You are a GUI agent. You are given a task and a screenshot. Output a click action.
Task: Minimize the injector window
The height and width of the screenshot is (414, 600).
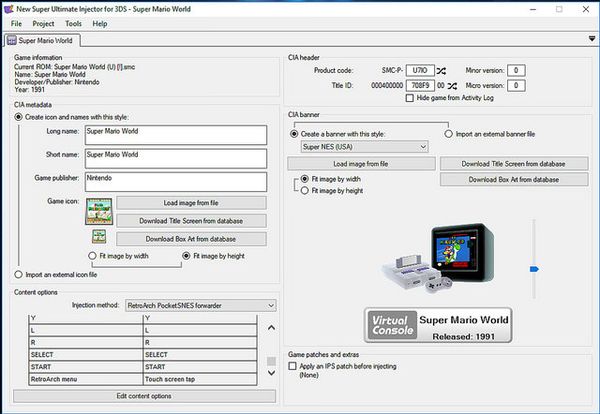pyautogui.click(x=533, y=9)
